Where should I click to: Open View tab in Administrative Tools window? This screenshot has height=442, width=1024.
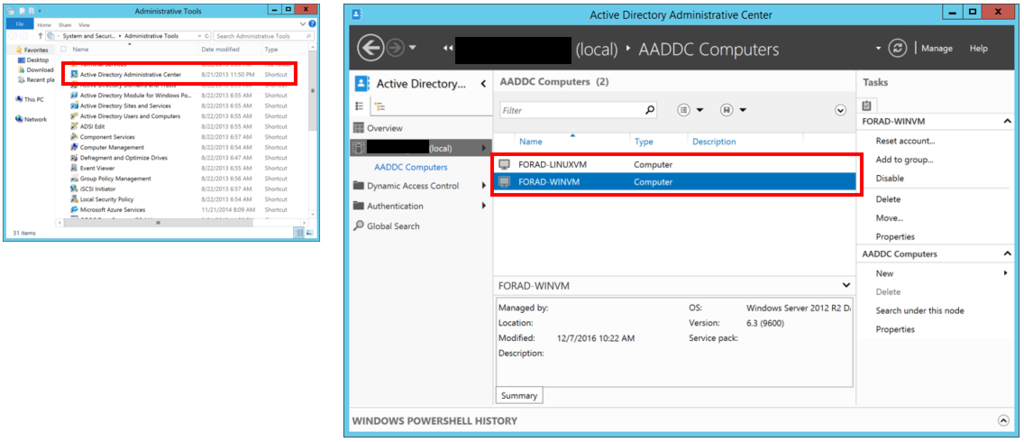click(84, 25)
